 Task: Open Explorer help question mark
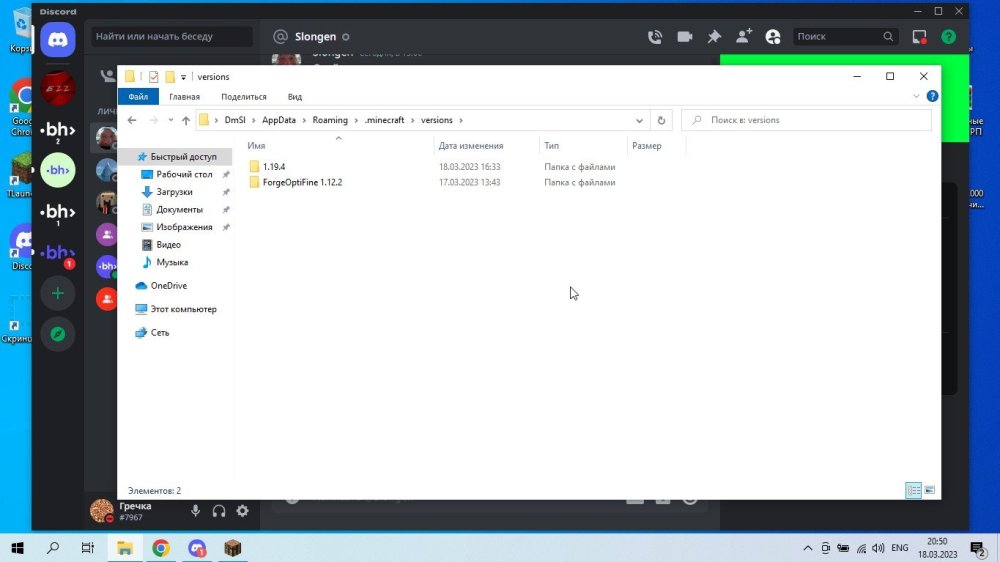tap(932, 96)
